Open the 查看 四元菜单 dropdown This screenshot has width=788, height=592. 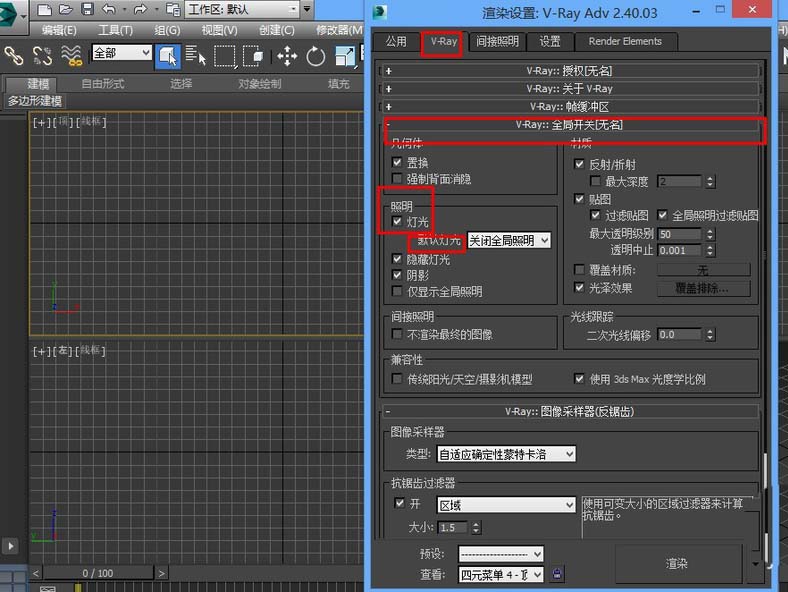[x=501, y=574]
